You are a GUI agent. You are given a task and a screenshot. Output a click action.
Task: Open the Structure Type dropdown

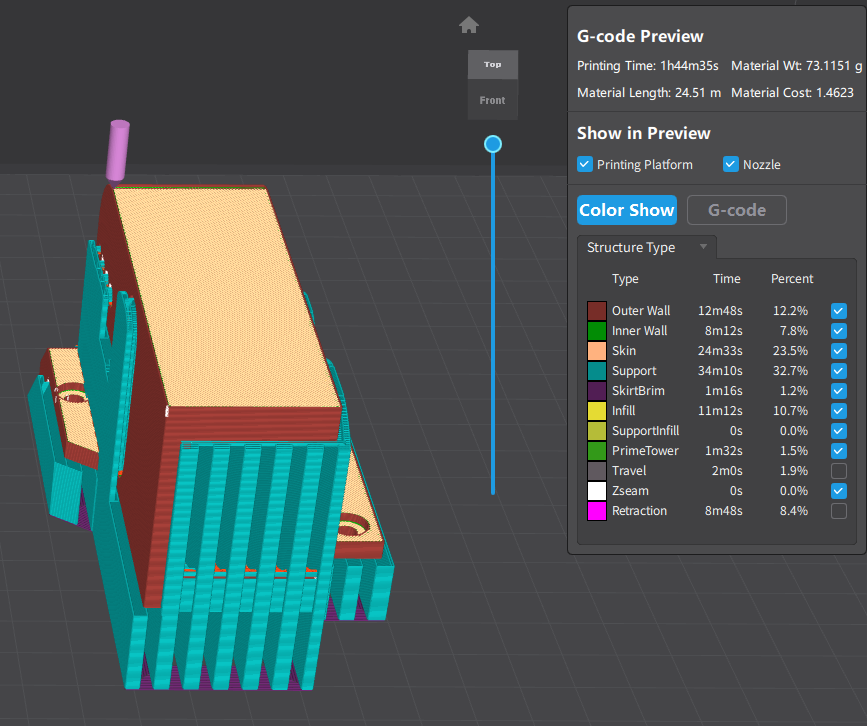tap(646, 247)
